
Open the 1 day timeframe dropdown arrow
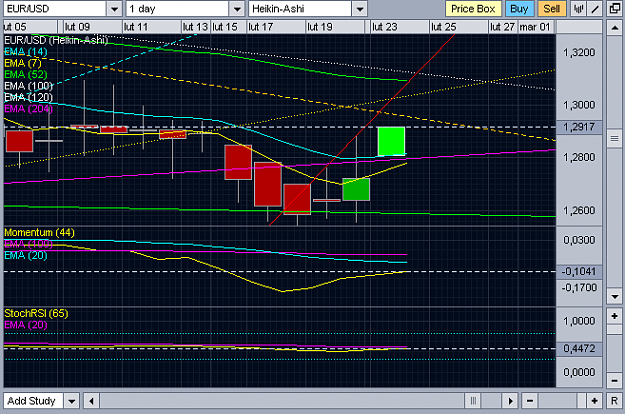coord(237,9)
